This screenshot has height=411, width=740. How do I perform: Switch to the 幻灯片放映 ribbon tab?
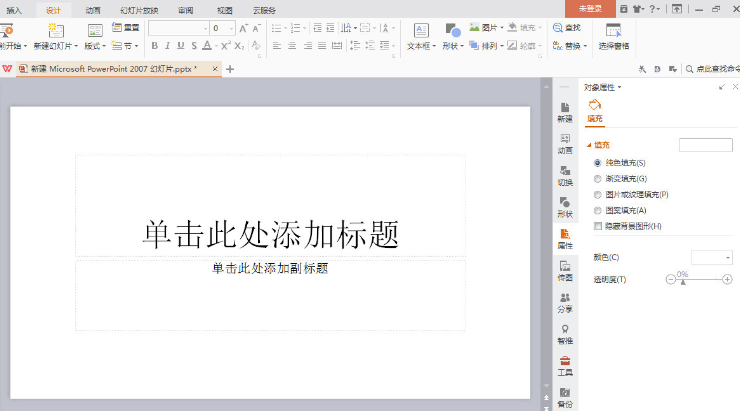139,10
